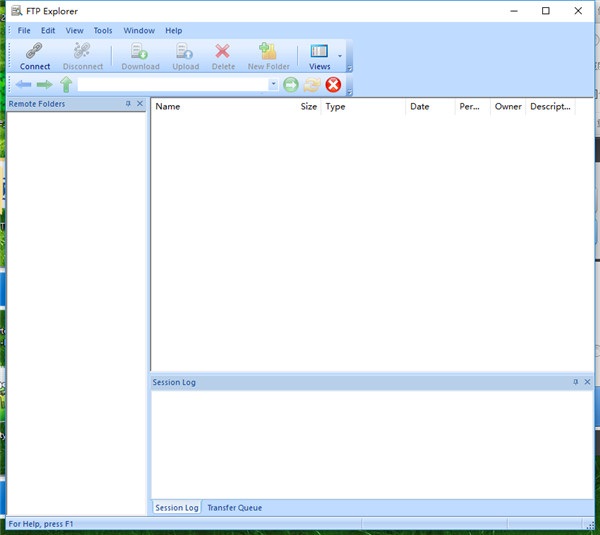The width and height of the screenshot is (600, 535).
Task: Switch to the Transfer Queue tab
Action: [234, 508]
